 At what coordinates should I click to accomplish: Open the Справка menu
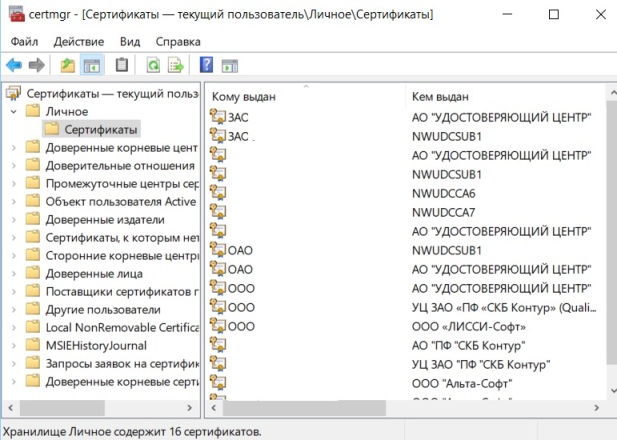coord(178,42)
